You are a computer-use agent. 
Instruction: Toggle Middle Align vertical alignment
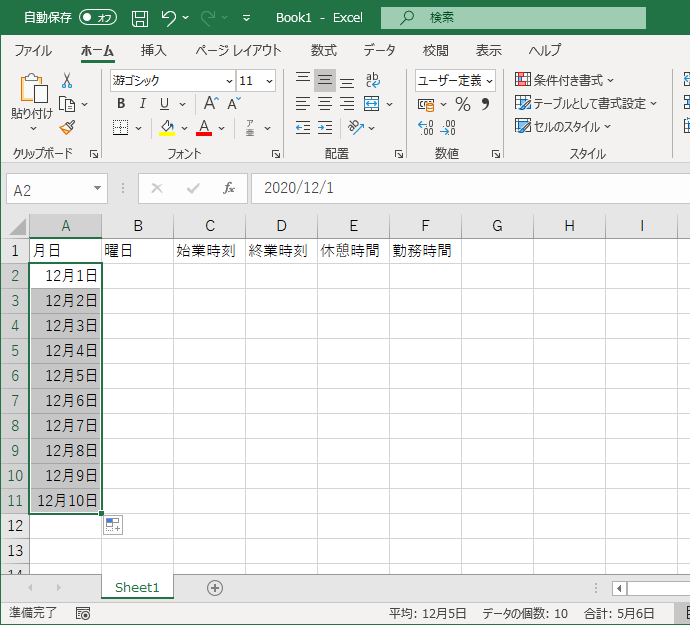[x=325, y=80]
